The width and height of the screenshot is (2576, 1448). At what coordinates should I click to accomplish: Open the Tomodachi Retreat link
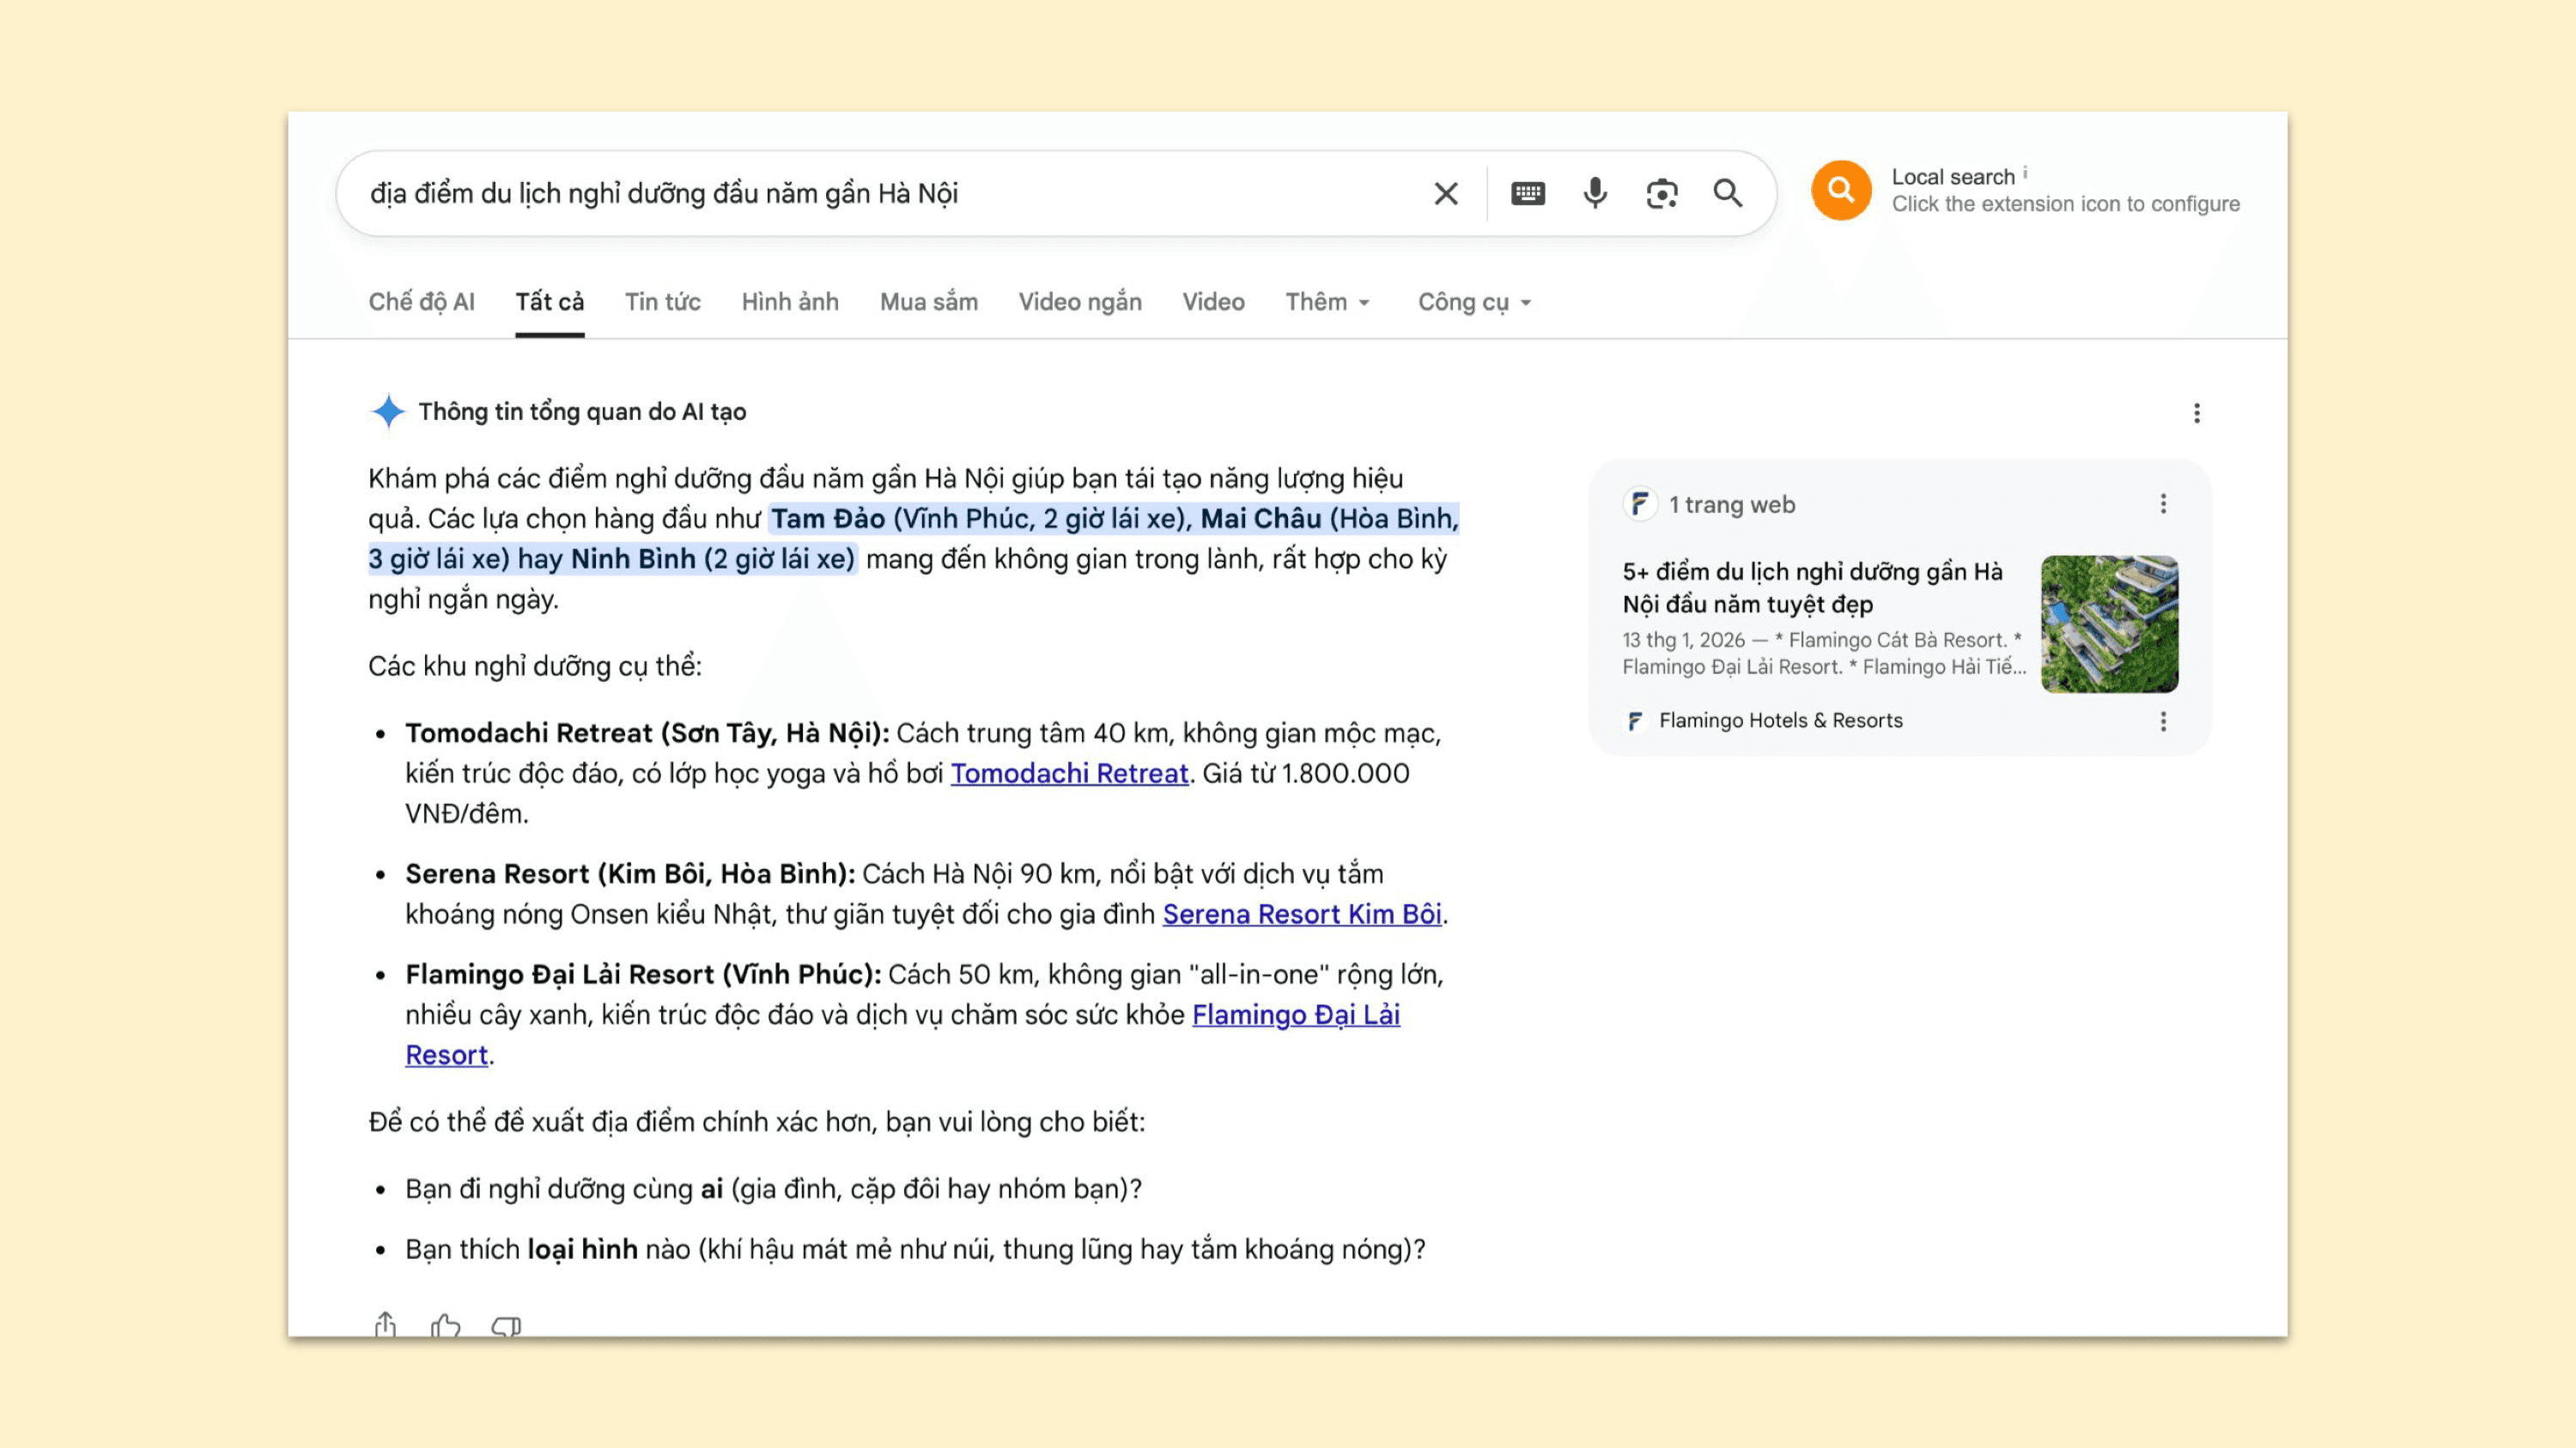[x=1069, y=773]
